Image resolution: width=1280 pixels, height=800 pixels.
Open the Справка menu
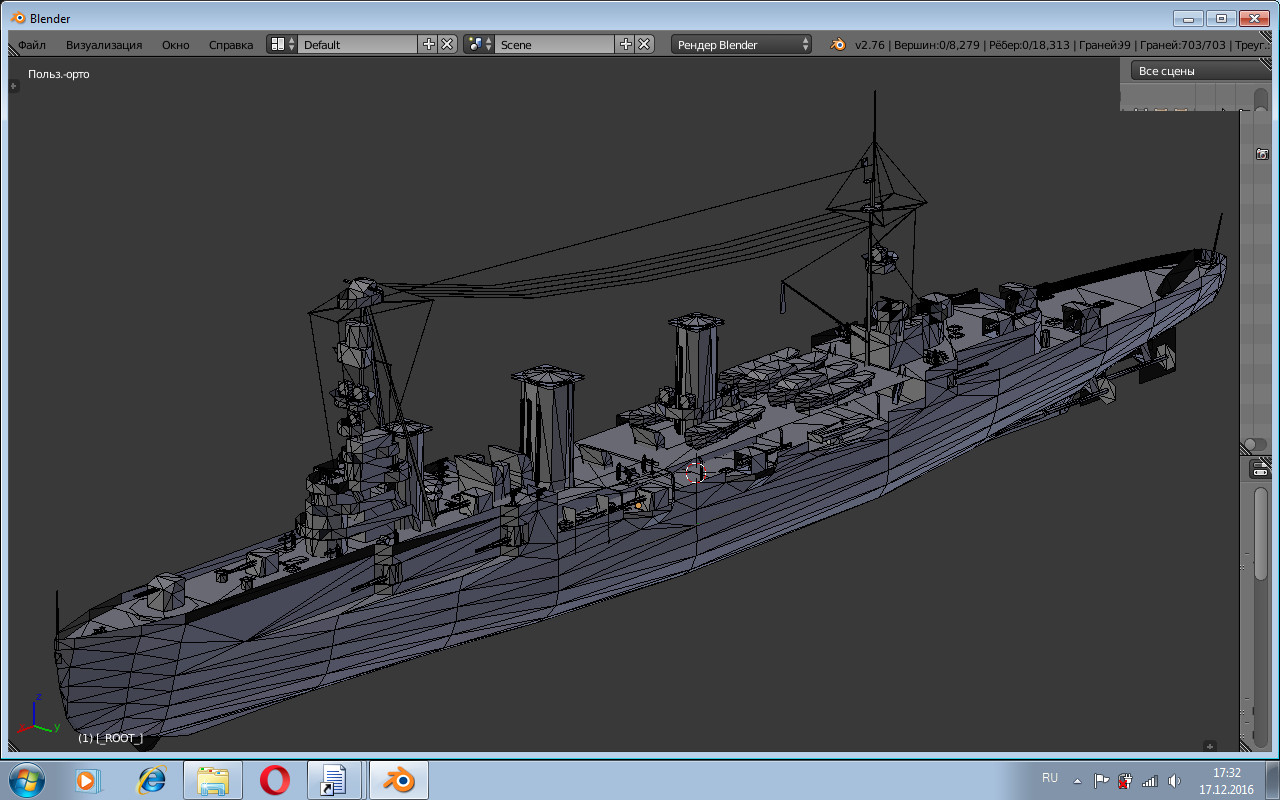[230, 44]
